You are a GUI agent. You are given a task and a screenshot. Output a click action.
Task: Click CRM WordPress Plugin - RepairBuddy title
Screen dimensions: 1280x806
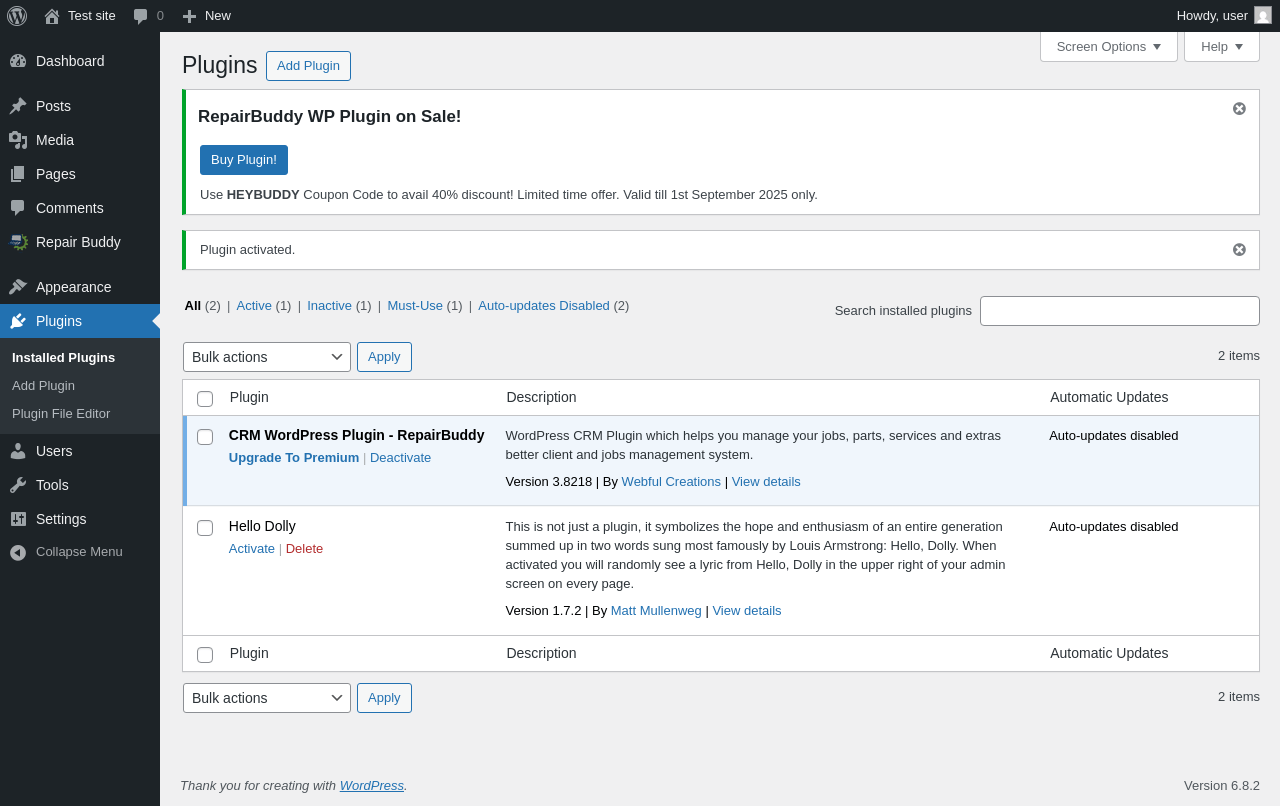pyautogui.click(x=356, y=435)
